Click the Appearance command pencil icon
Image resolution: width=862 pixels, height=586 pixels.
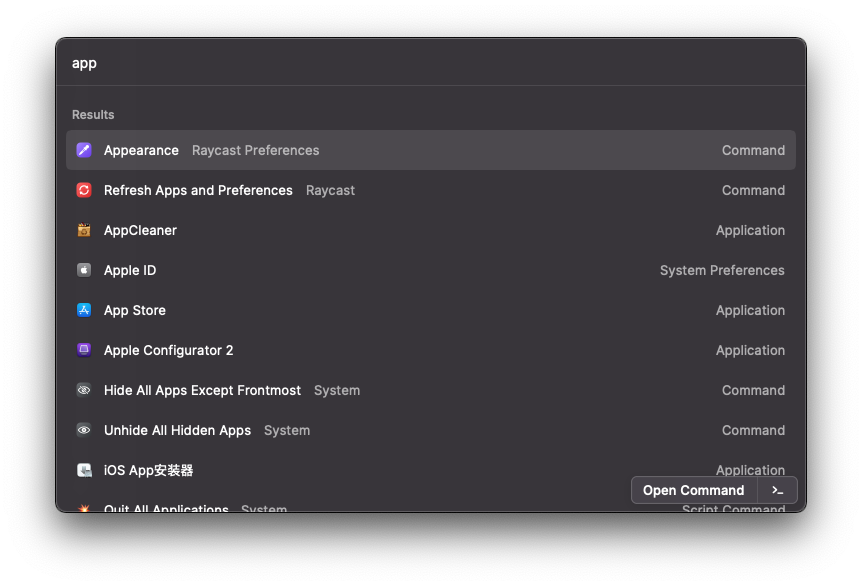[84, 150]
